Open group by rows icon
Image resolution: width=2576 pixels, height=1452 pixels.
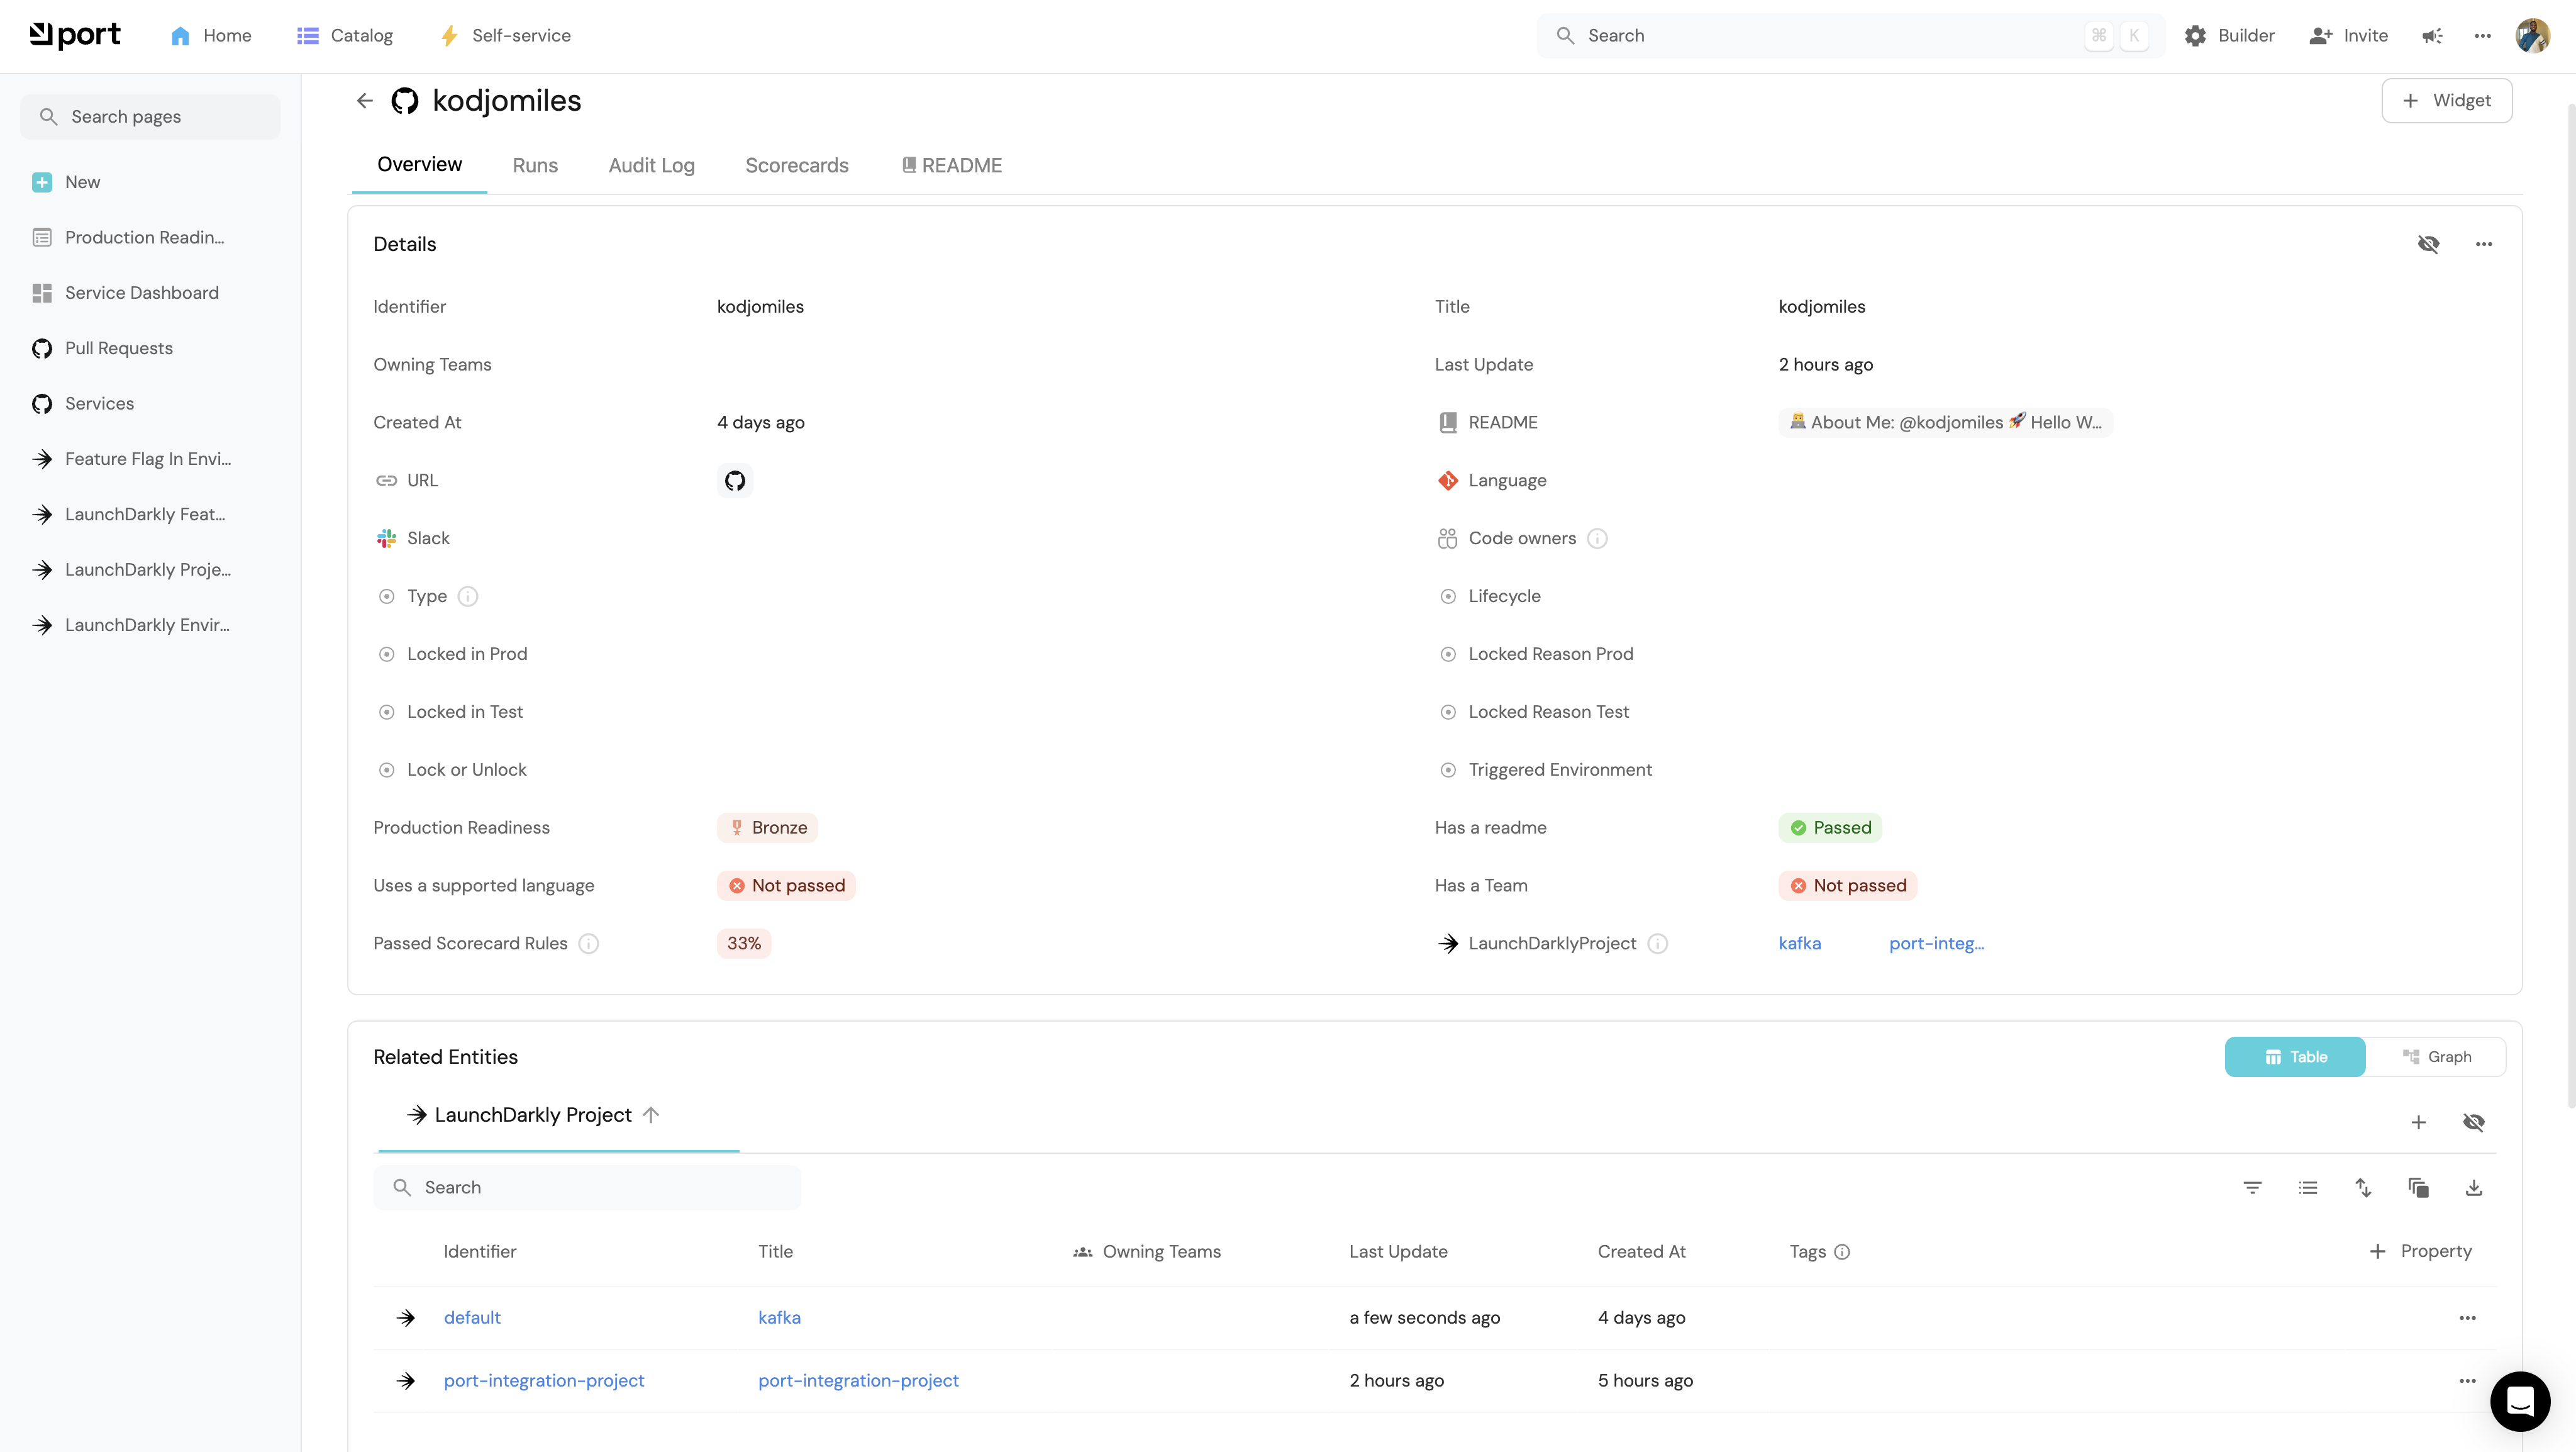coord(2308,1188)
